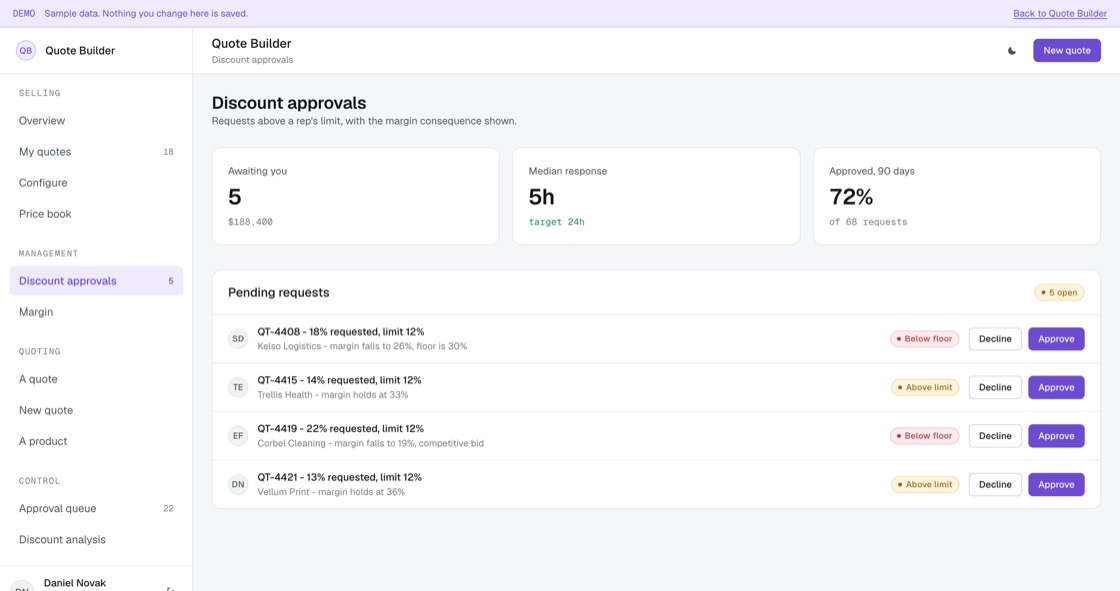Approve quote QT-4415 for Trellis Health
The image size is (1120, 591).
coord(1056,387)
